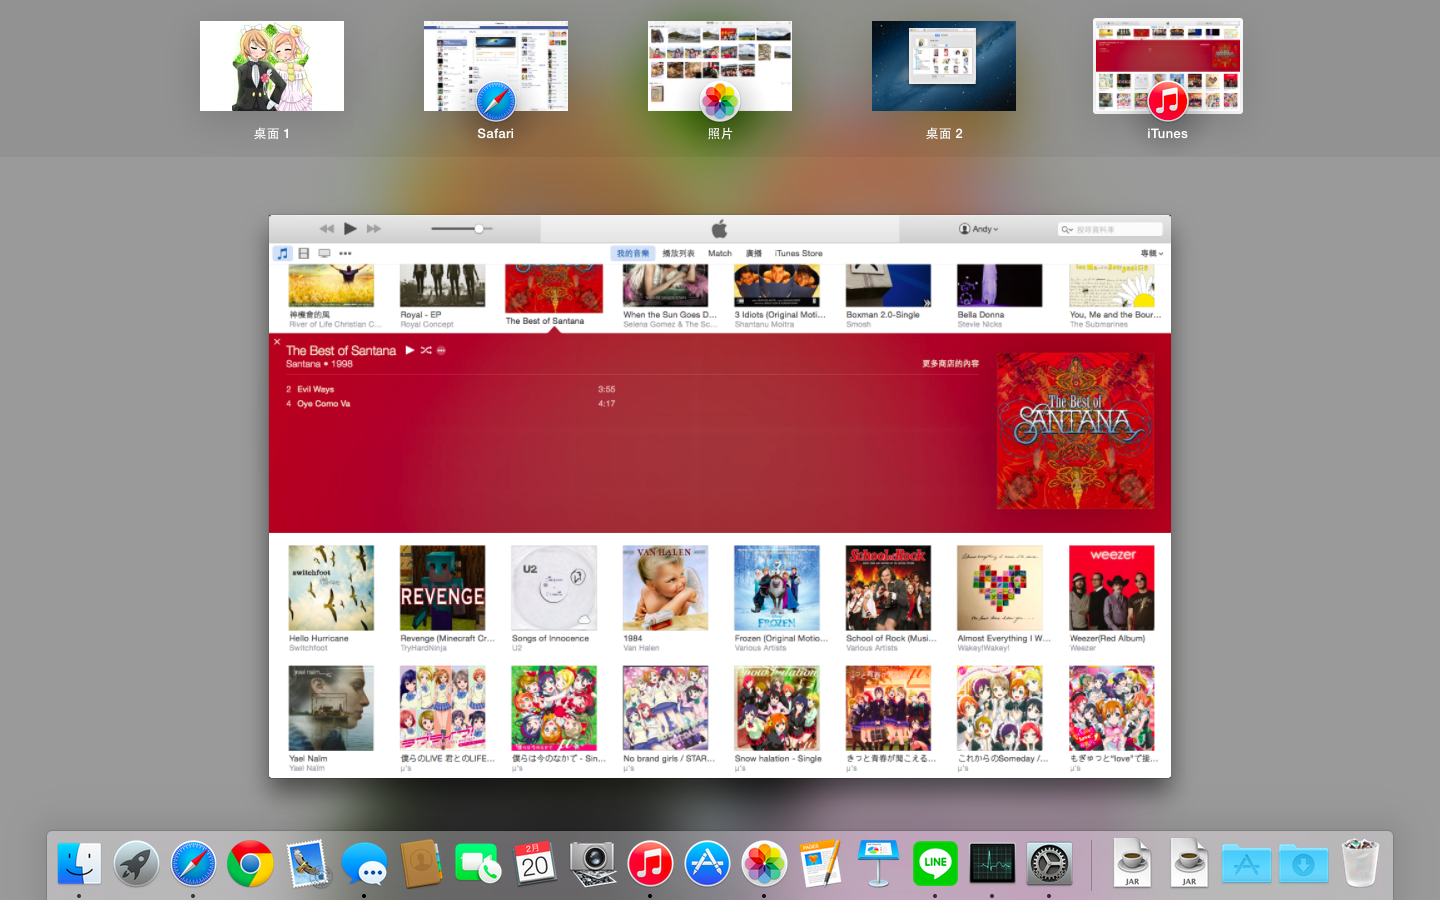
Task: Open Pages from the Dock
Action: tap(821, 864)
